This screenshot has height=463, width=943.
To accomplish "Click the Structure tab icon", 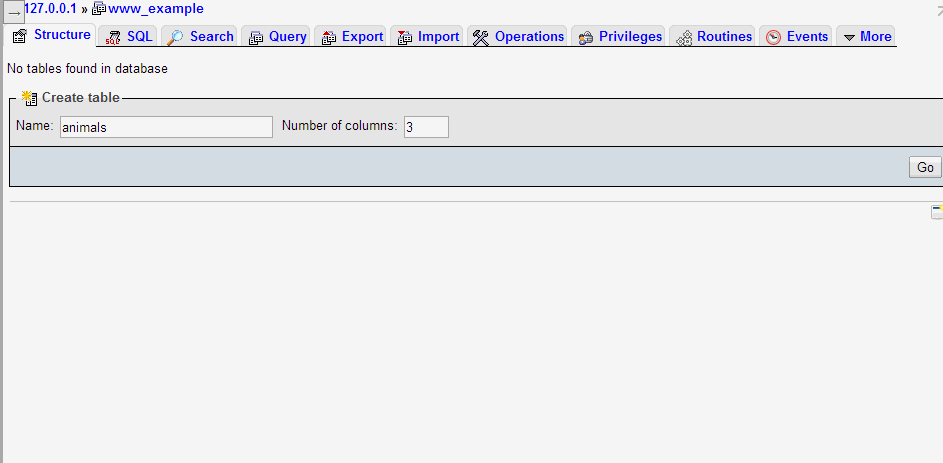I will (x=19, y=36).
